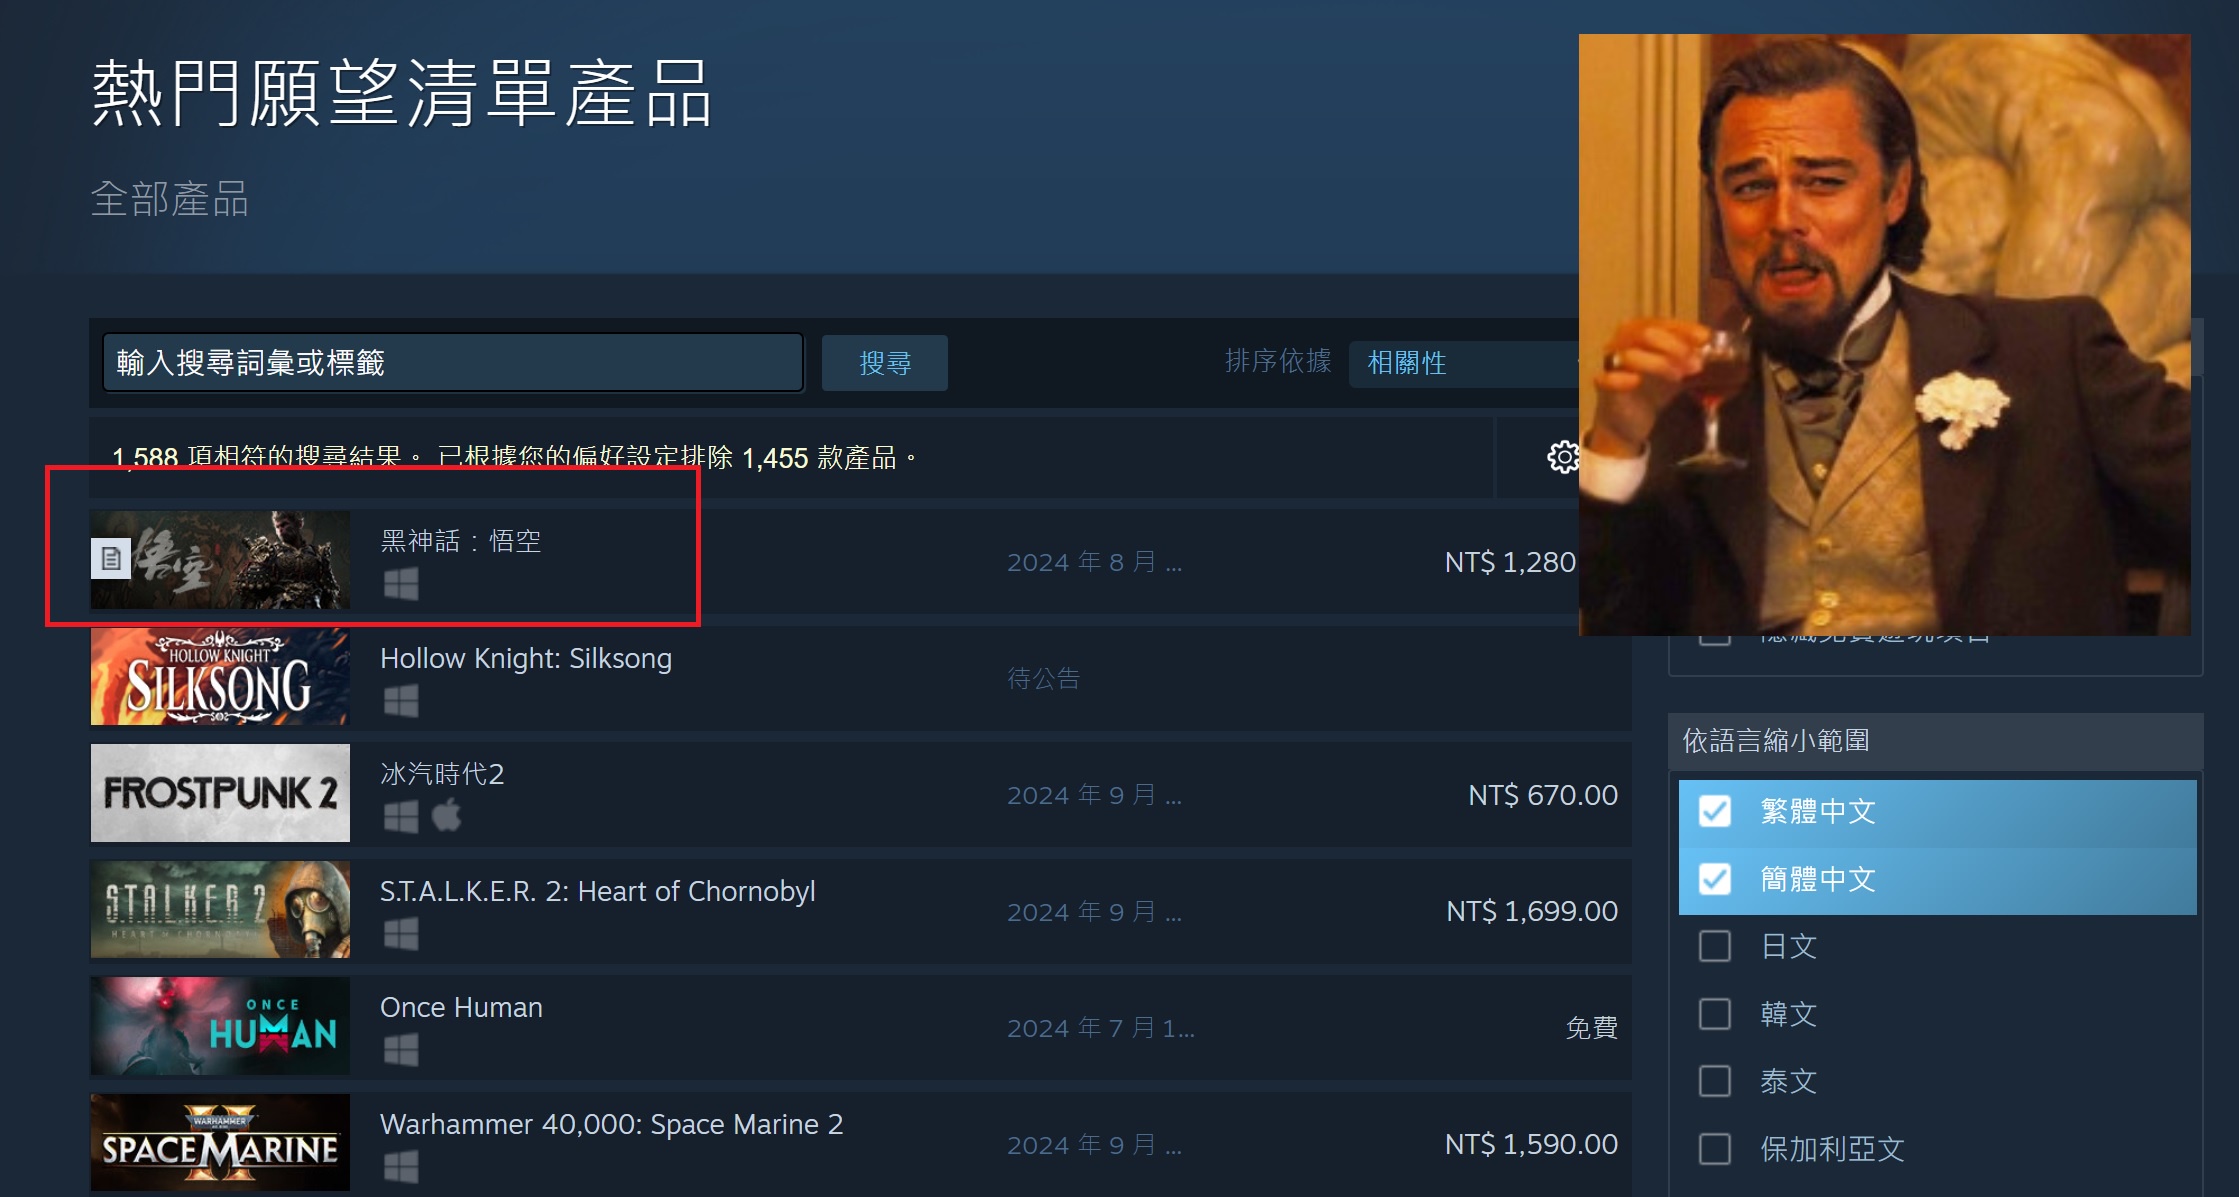The width and height of the screenshot is (2239, 1197).
Task: Collapse the 依語言縮小範圍 filter section
Action: coord(1935,741)
